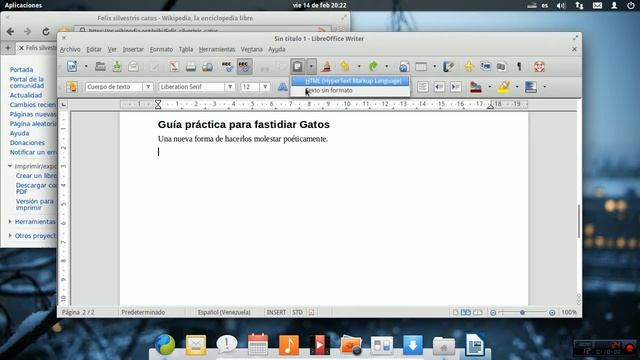Toggle STD selection mode in status bar
This screenshot has width=640, height=360.
(x=297, y=312)
